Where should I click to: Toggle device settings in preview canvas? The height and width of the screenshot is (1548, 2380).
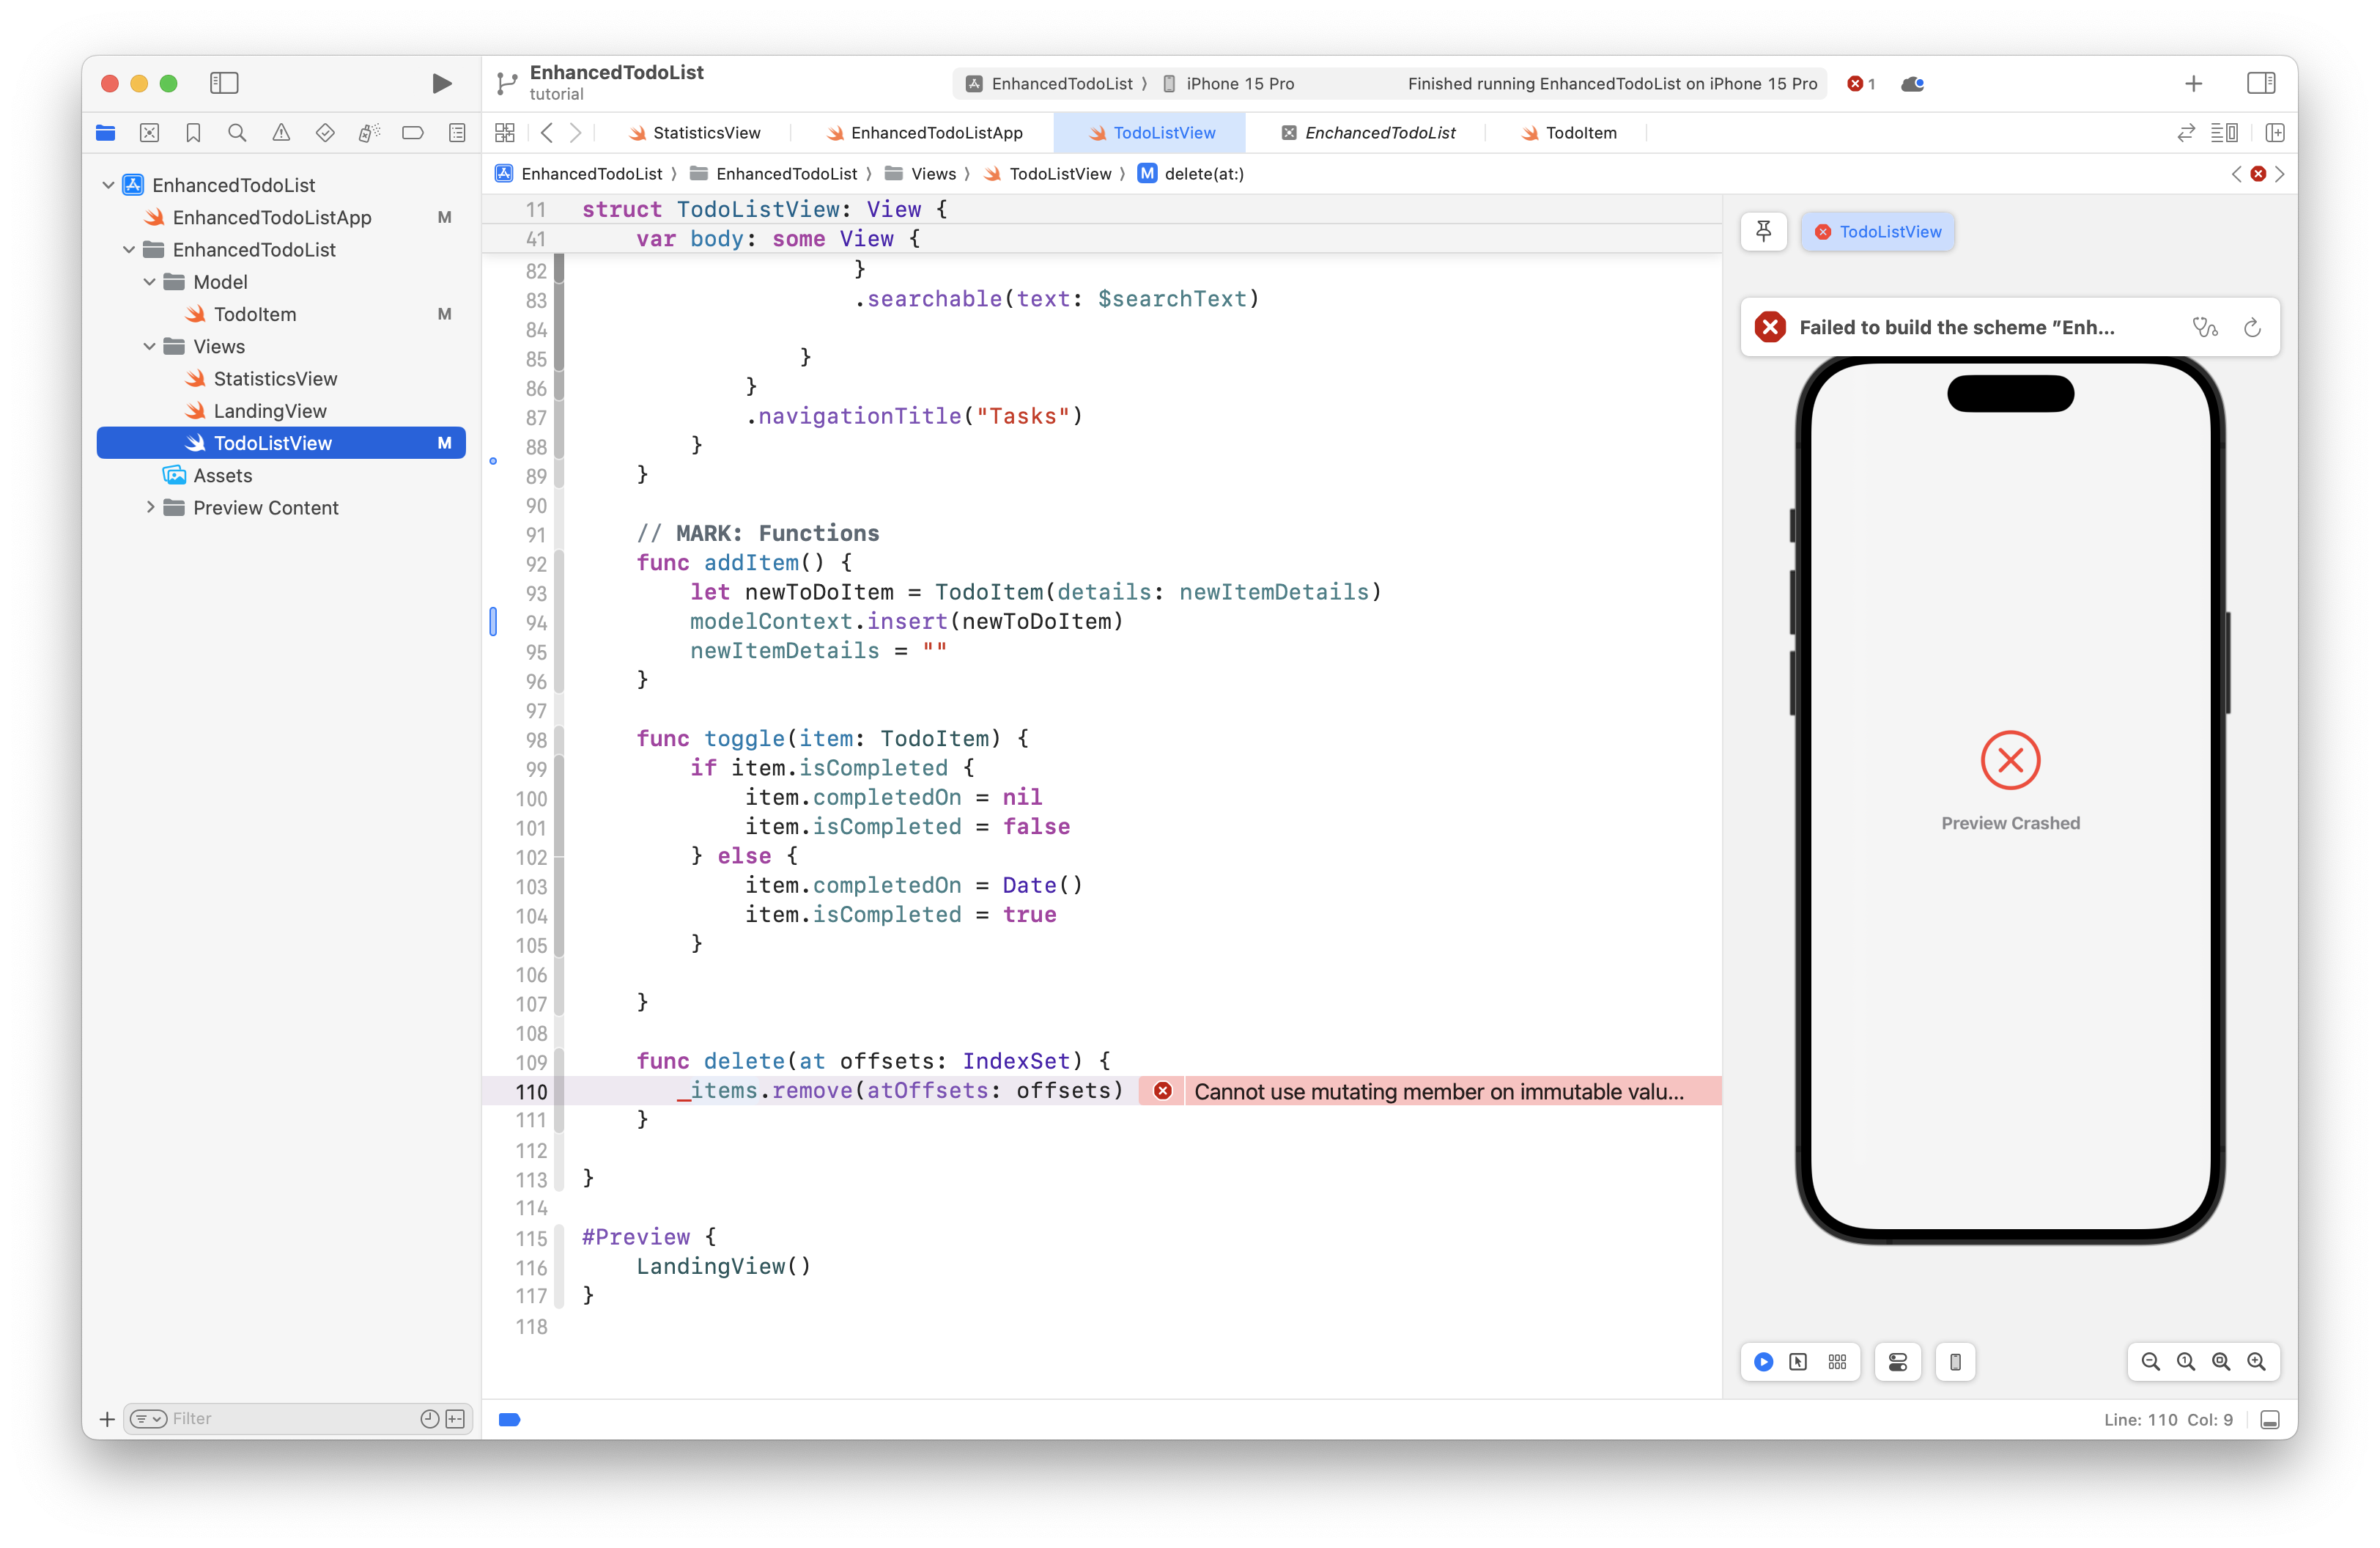(x=1898, y=1361)
